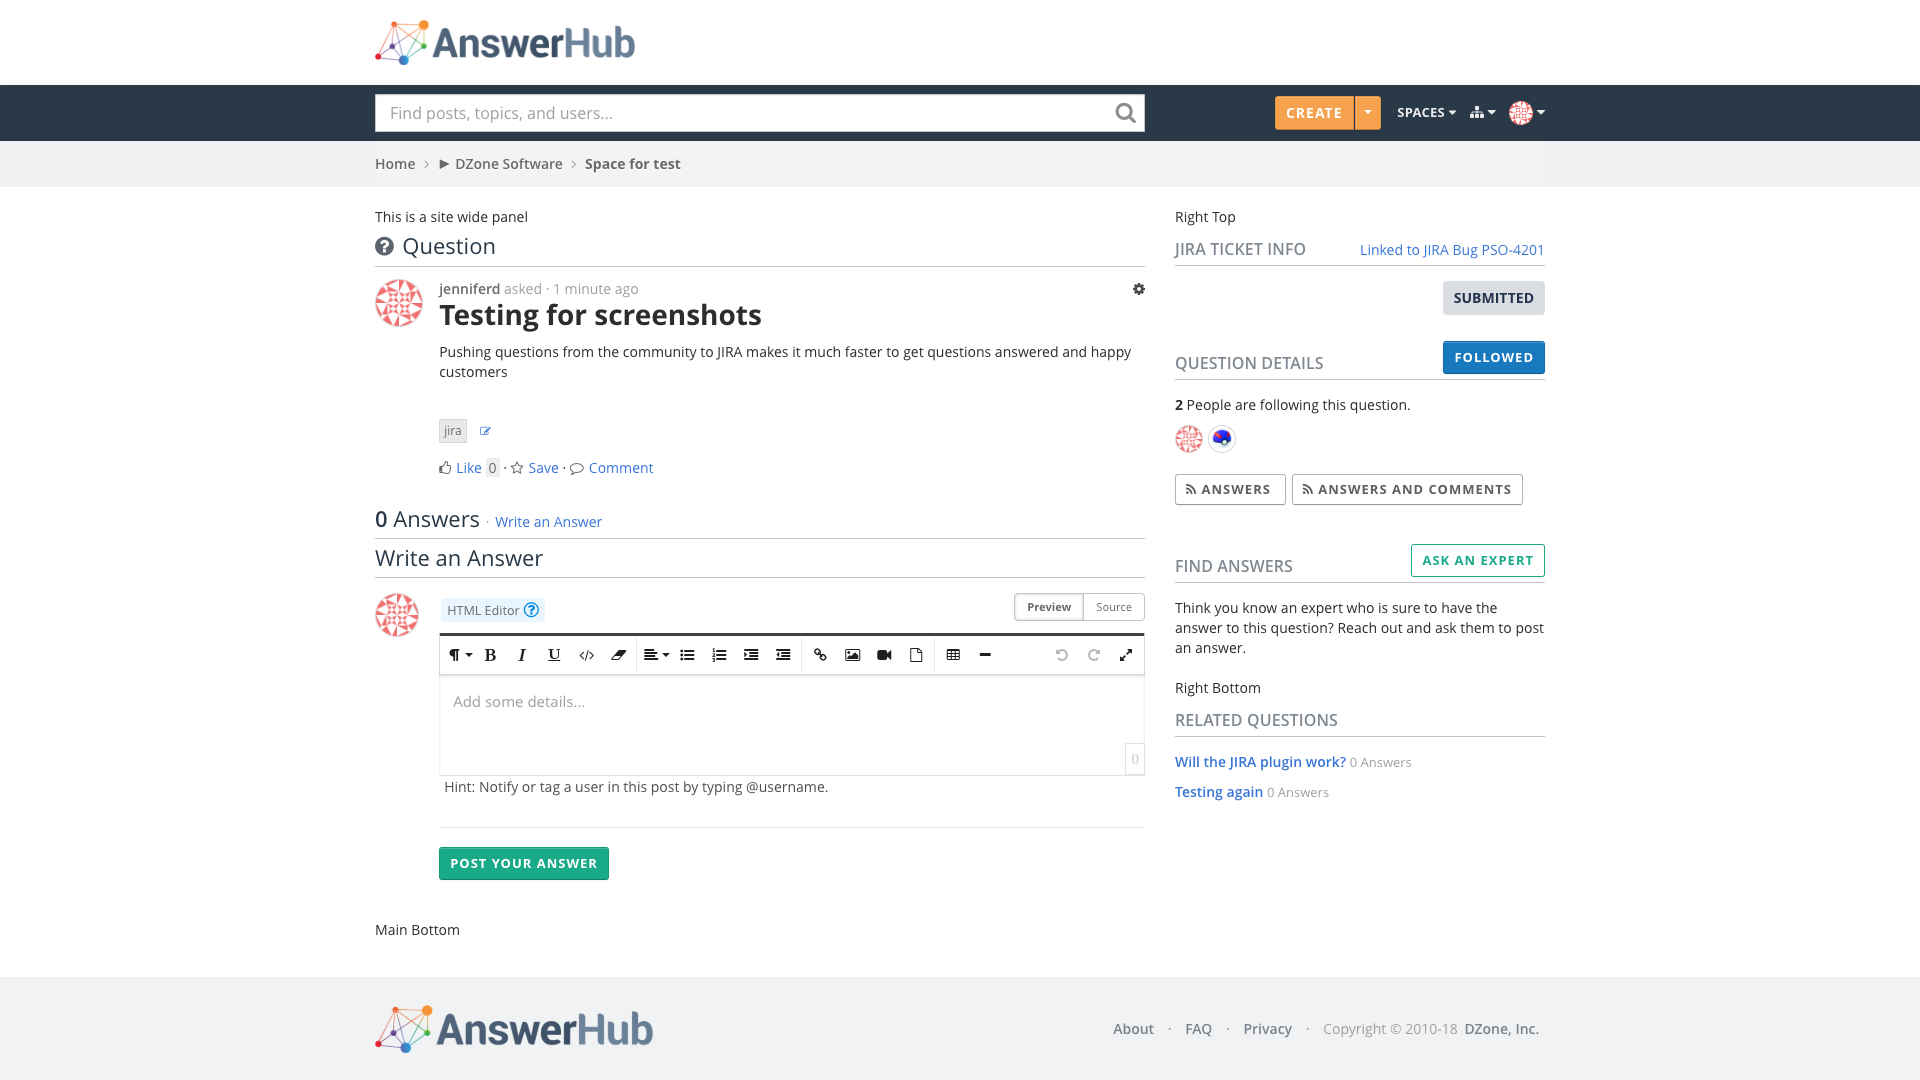Toggle italic formatting in the editor
This screenshot has height=1080, width=1920.
(x=522, y=655)
